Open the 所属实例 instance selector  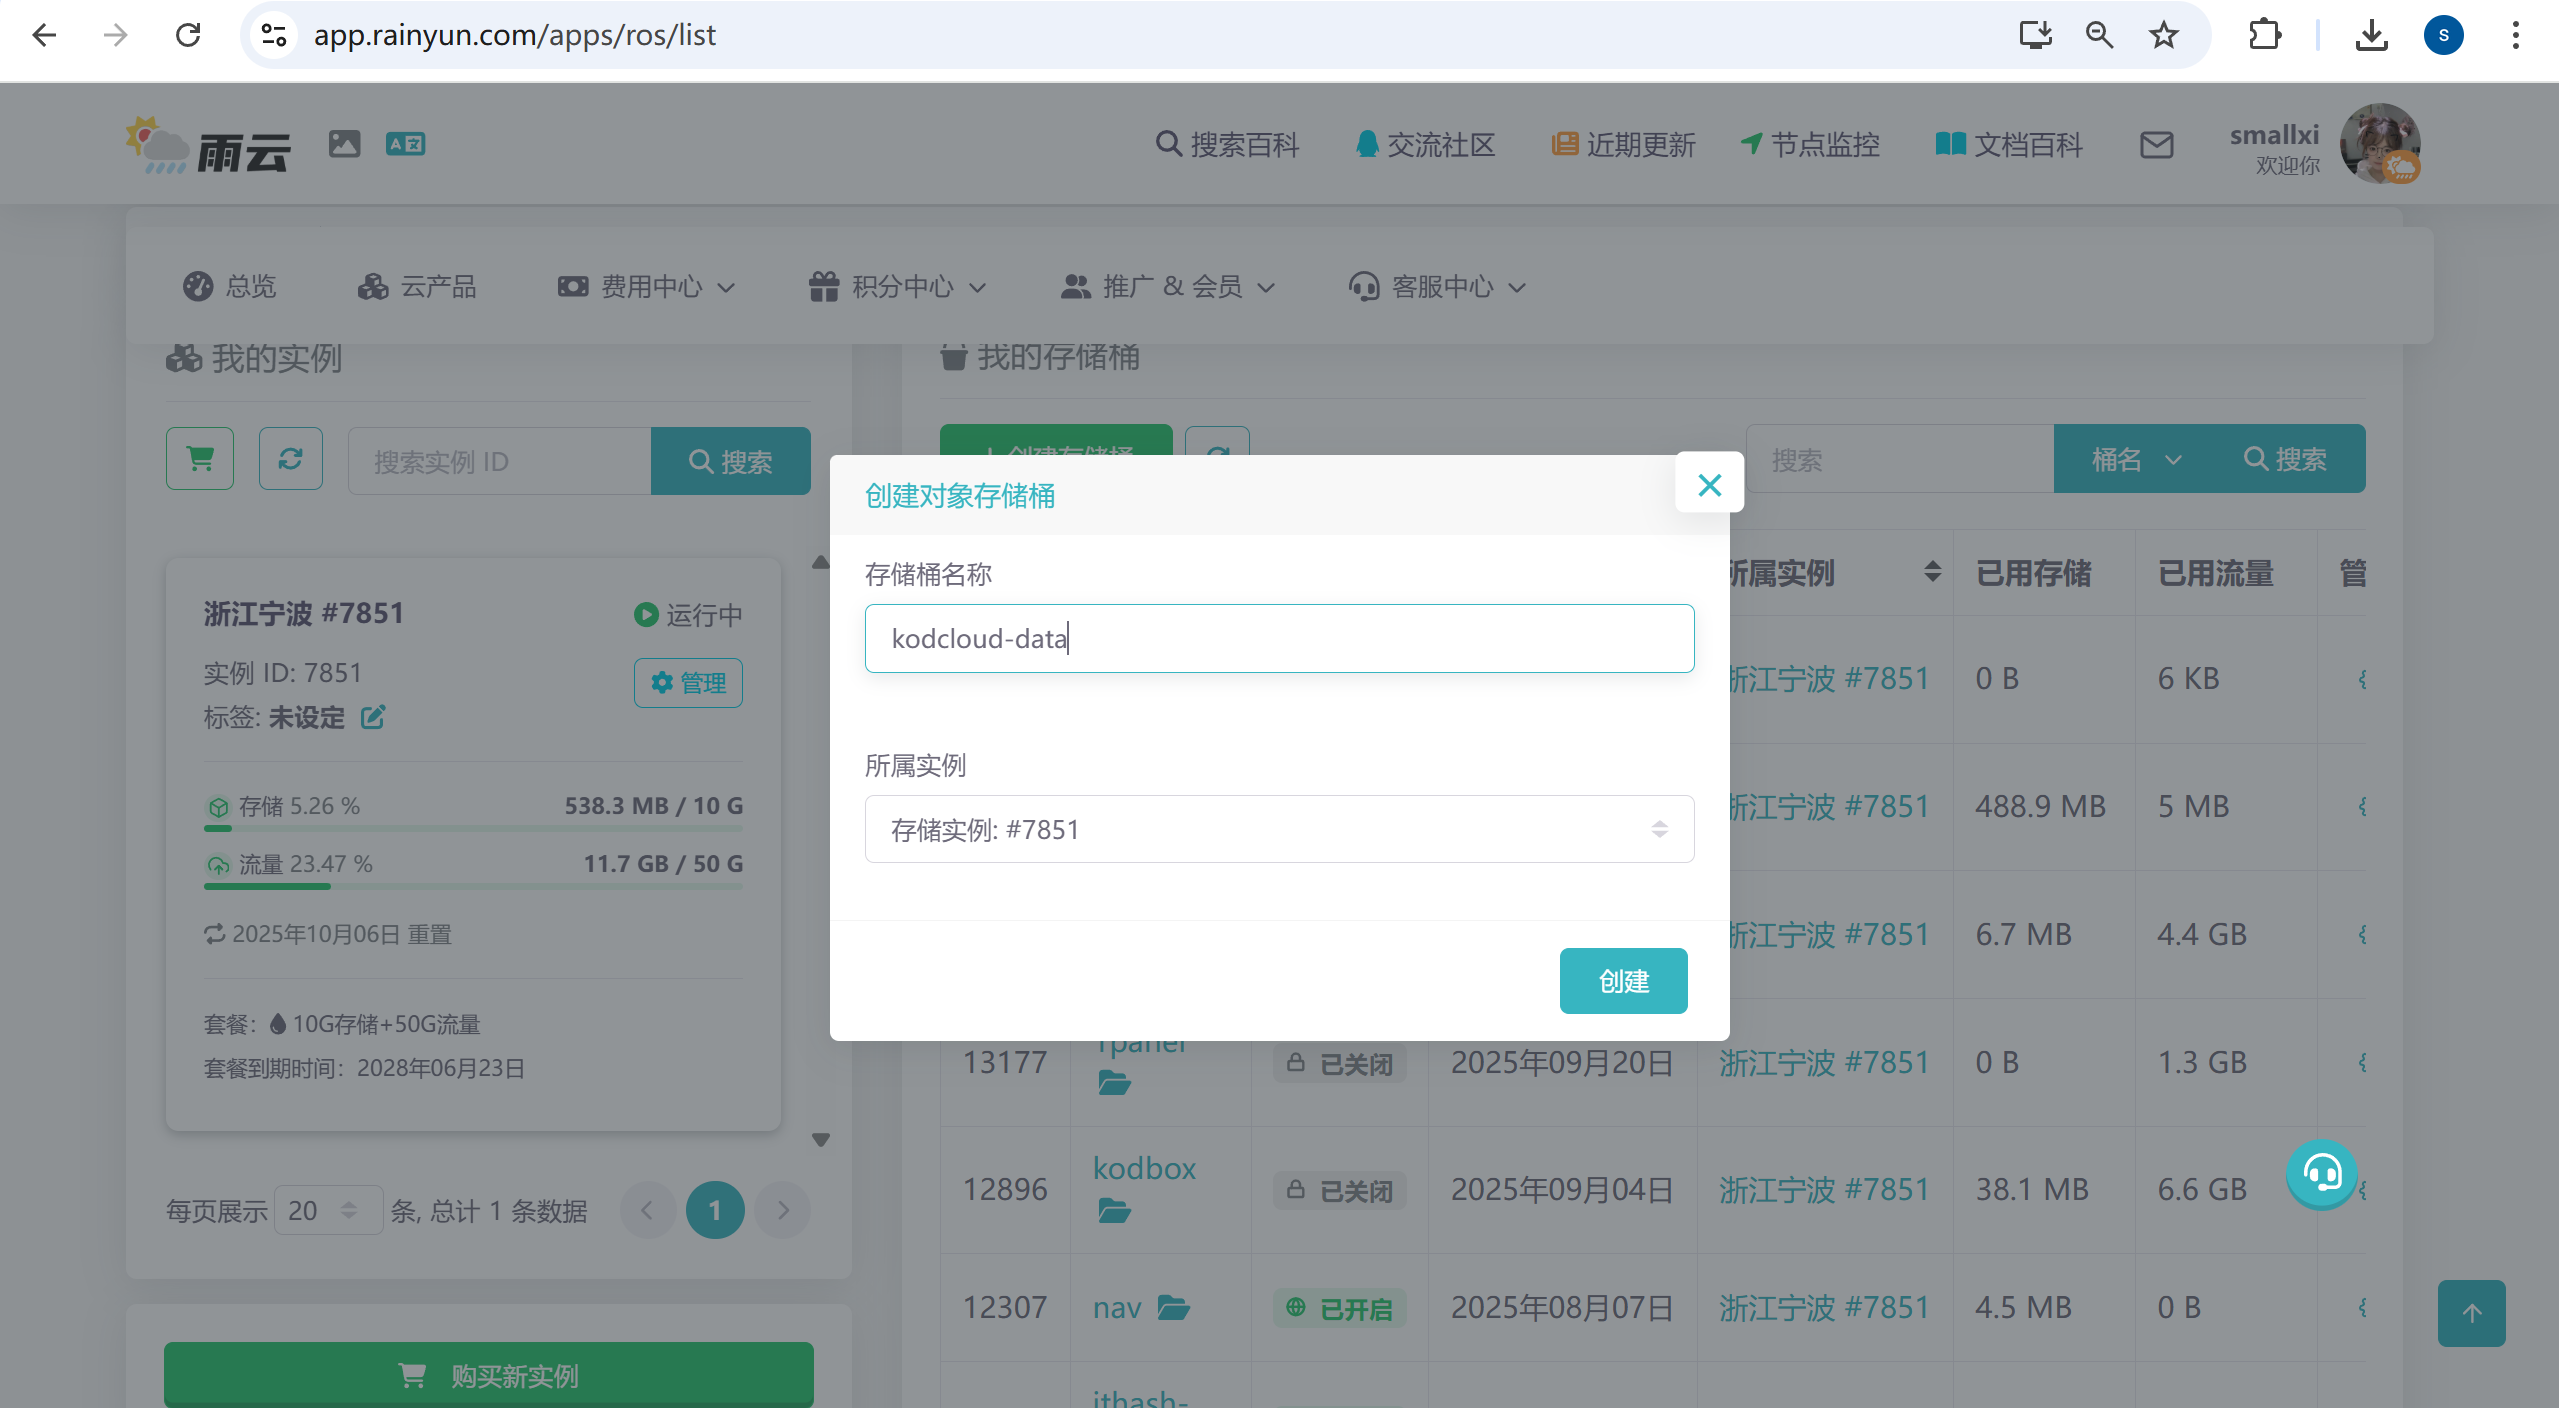click(x=1279, y=829)
